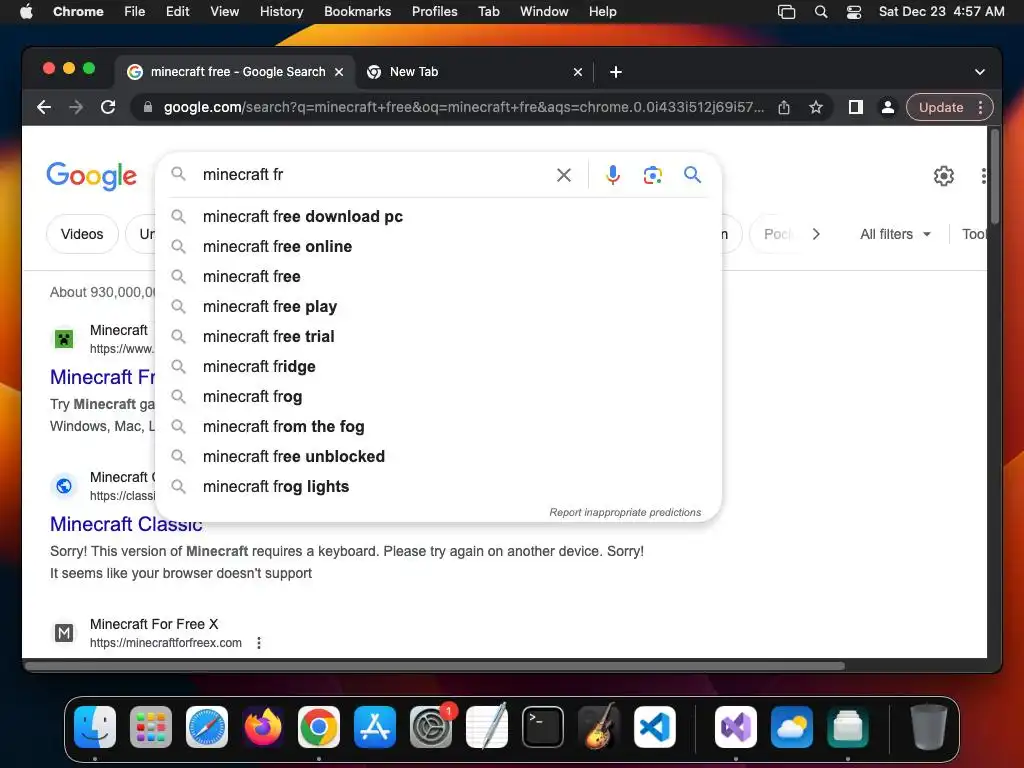Select suggestion minecraft free download pc
The height and width of the screenshot is (768, 1024).
coord(439,216)
